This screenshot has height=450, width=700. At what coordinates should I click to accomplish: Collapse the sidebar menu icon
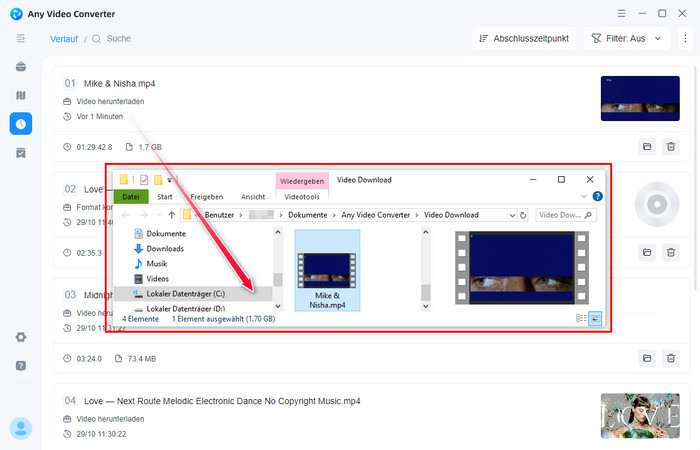(x=21, y=38)
